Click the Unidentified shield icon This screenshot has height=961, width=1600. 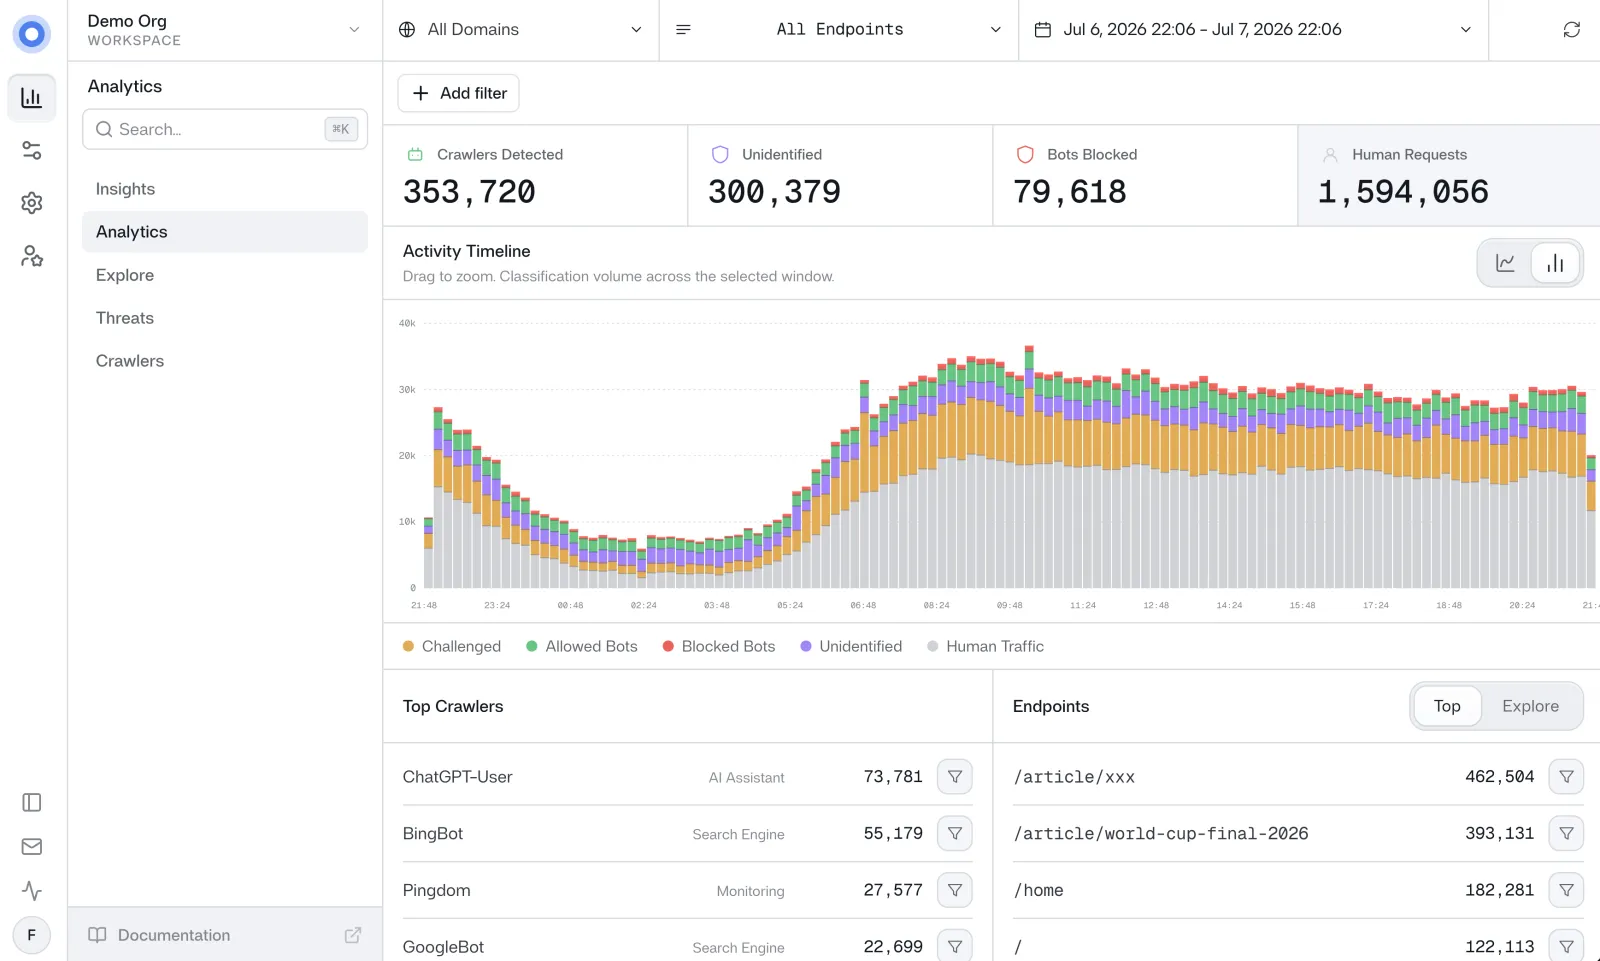point(720,155)
